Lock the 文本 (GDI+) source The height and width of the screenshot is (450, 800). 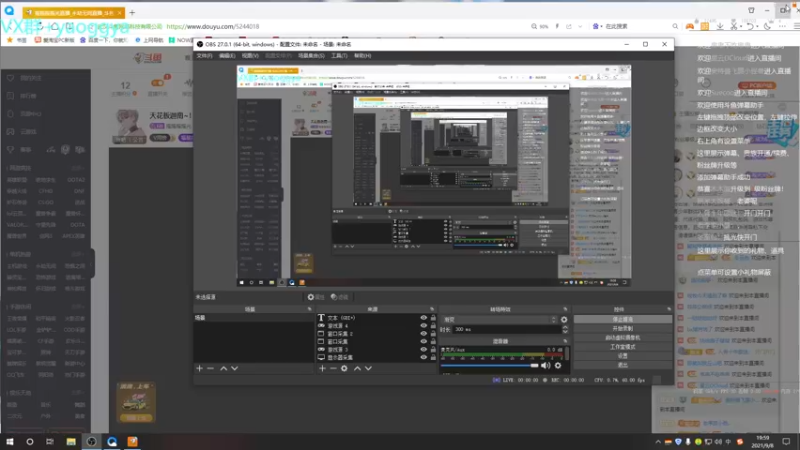point(433,318)
